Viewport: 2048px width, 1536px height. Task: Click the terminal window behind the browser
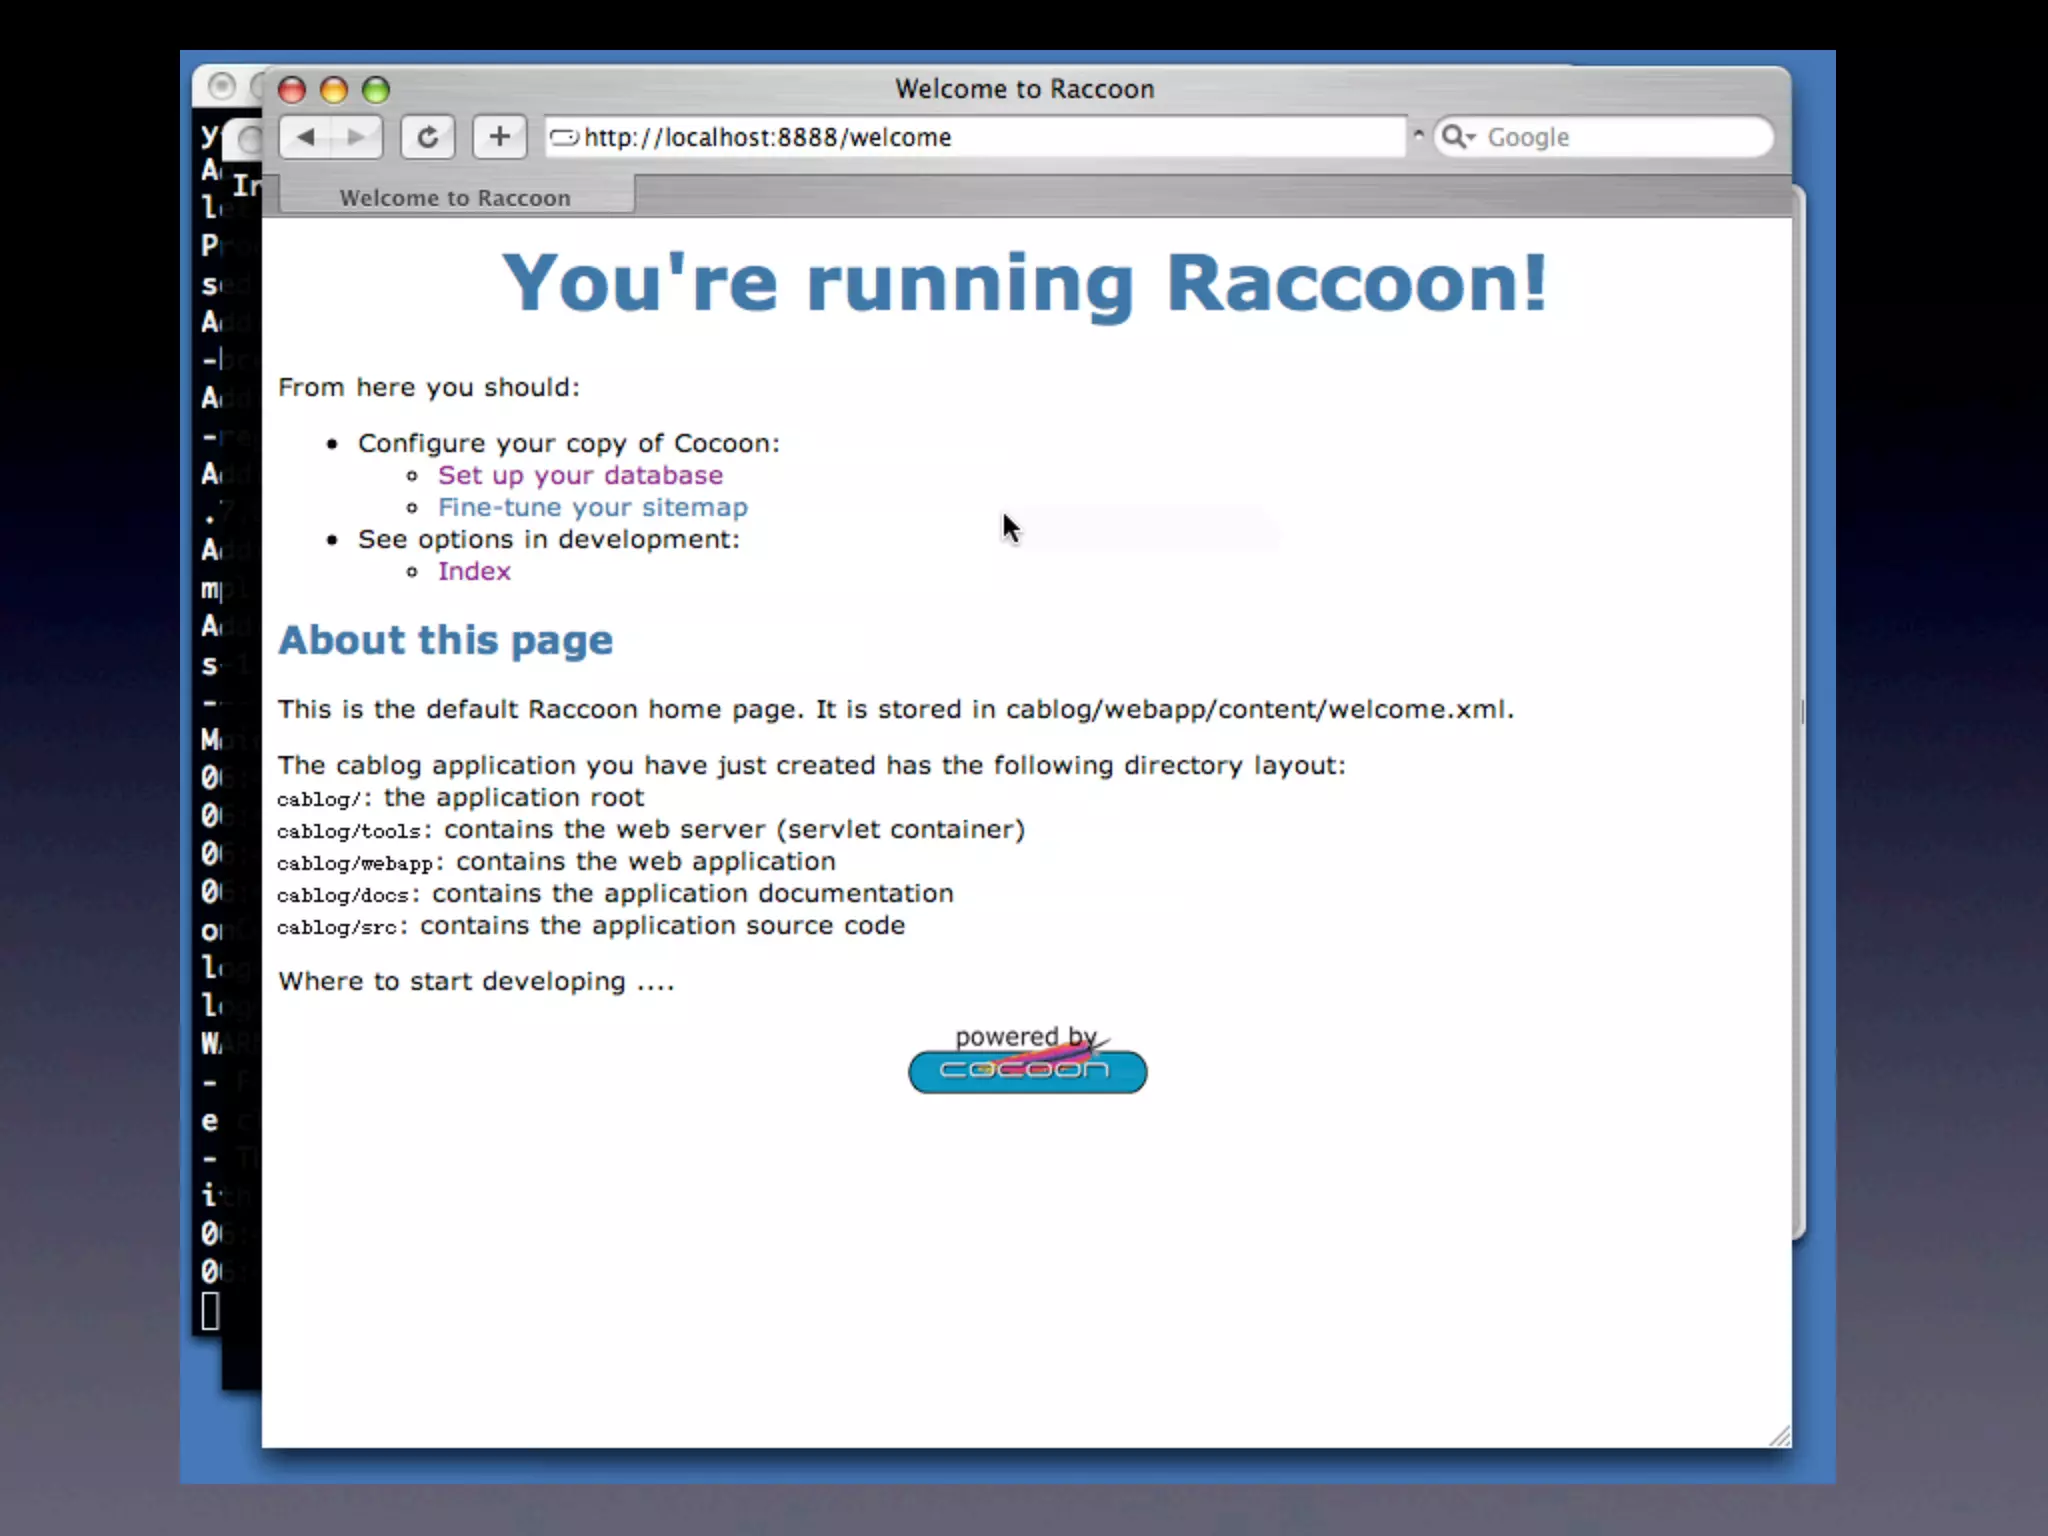tap(212, 700)
